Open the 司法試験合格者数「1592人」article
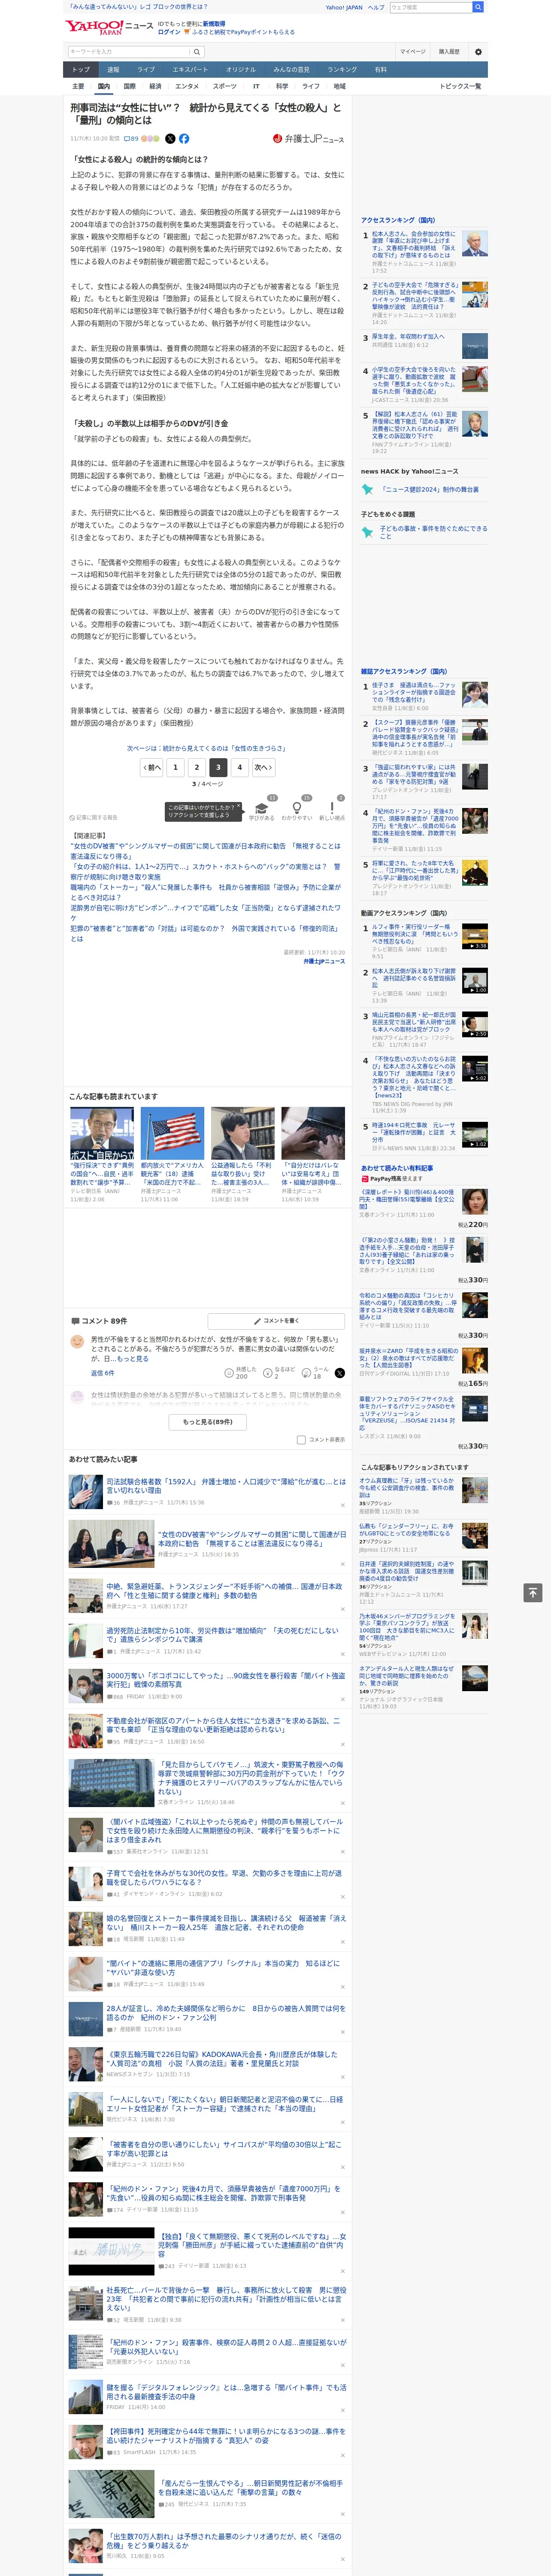The height and width of the screenshot is (2576, 551). 226,1485
